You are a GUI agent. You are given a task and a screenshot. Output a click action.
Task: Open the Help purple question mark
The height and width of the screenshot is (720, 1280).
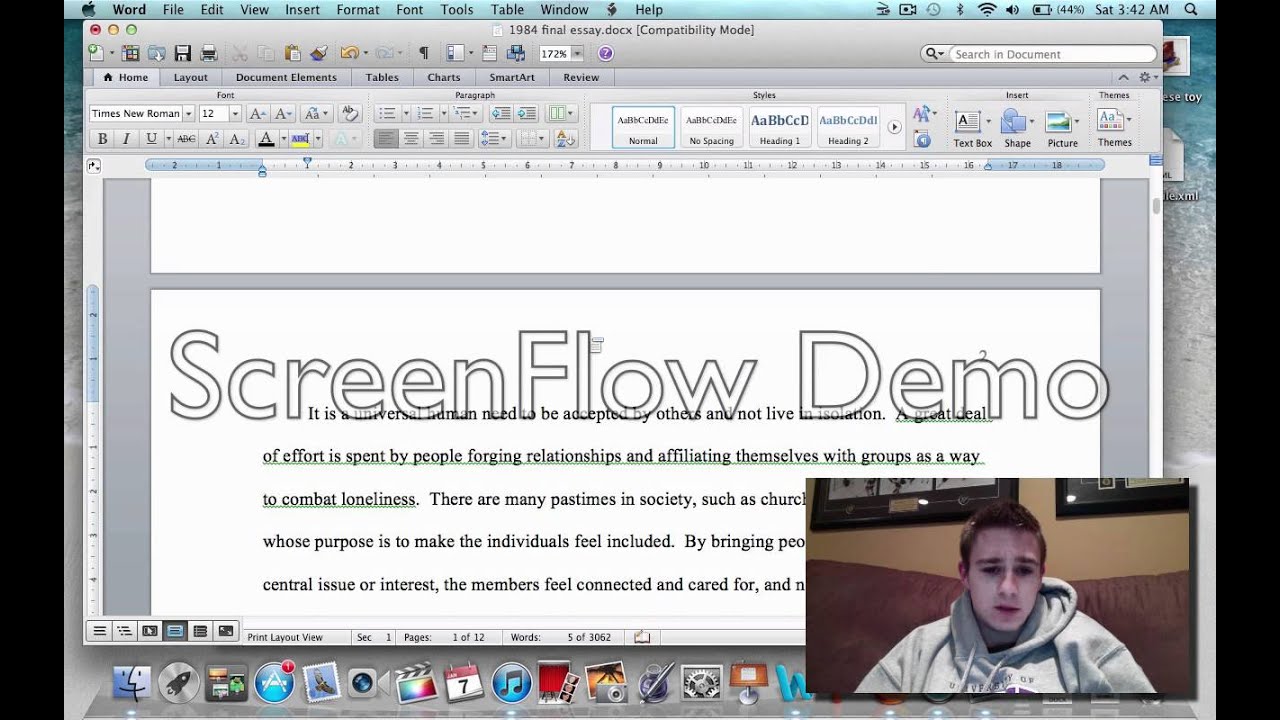[x=605, y=53]
